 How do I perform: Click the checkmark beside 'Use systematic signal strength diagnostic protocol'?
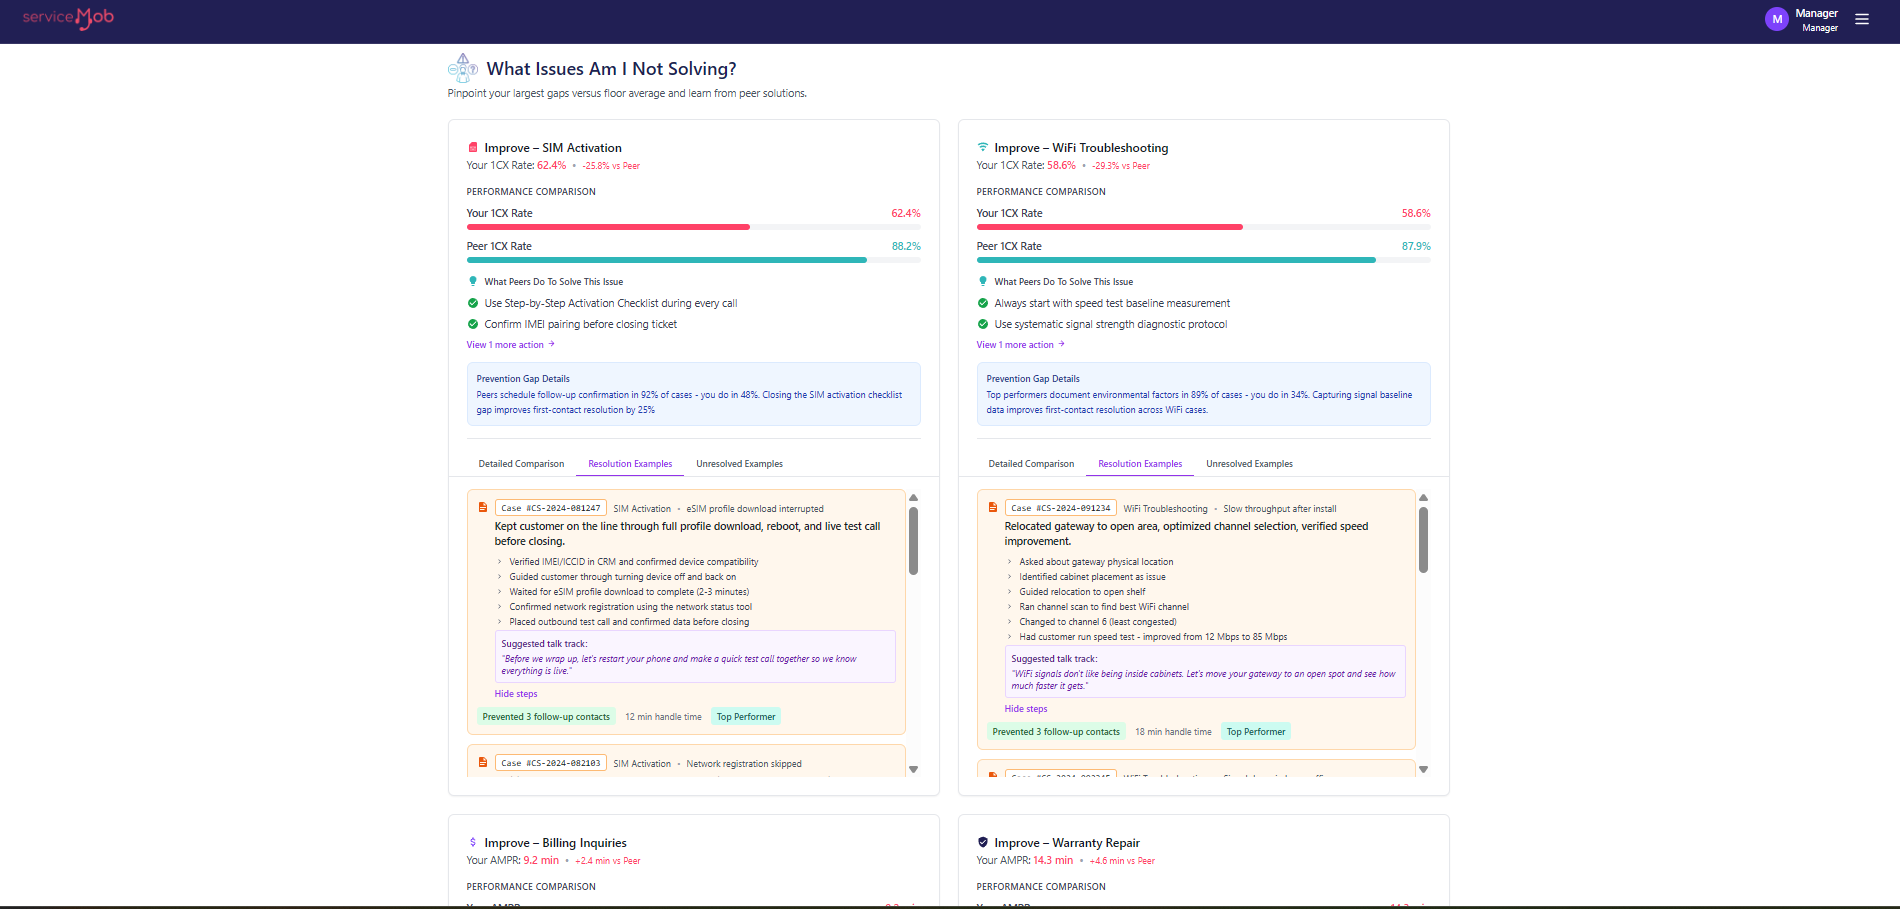[982, 324]
